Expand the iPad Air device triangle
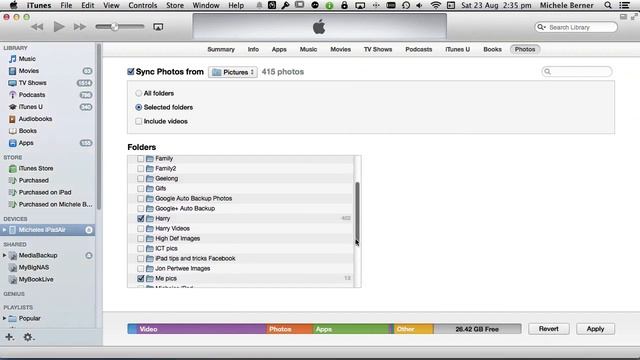Image resolution: width=640 pixels, height=360 pixels. [x=4, y=230]
